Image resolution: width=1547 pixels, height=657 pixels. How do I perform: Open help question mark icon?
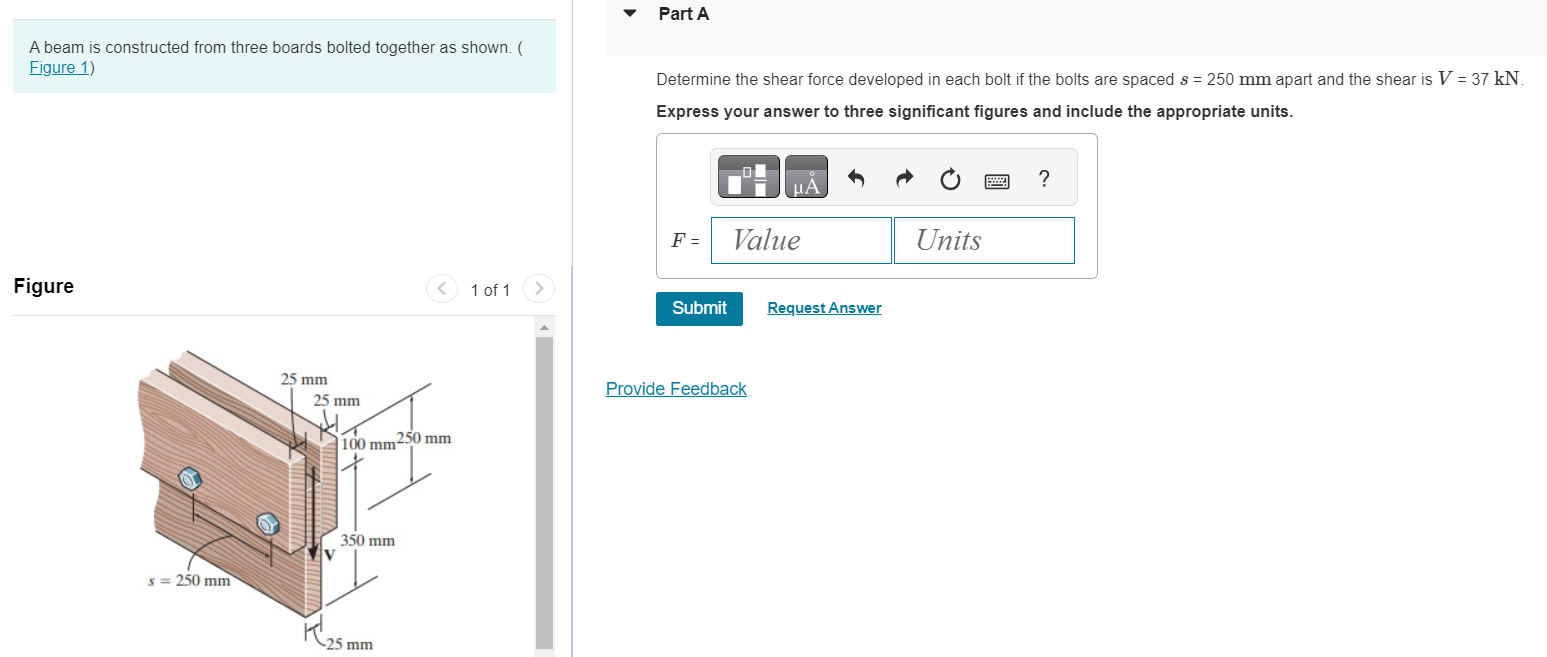click(1044, 179)
